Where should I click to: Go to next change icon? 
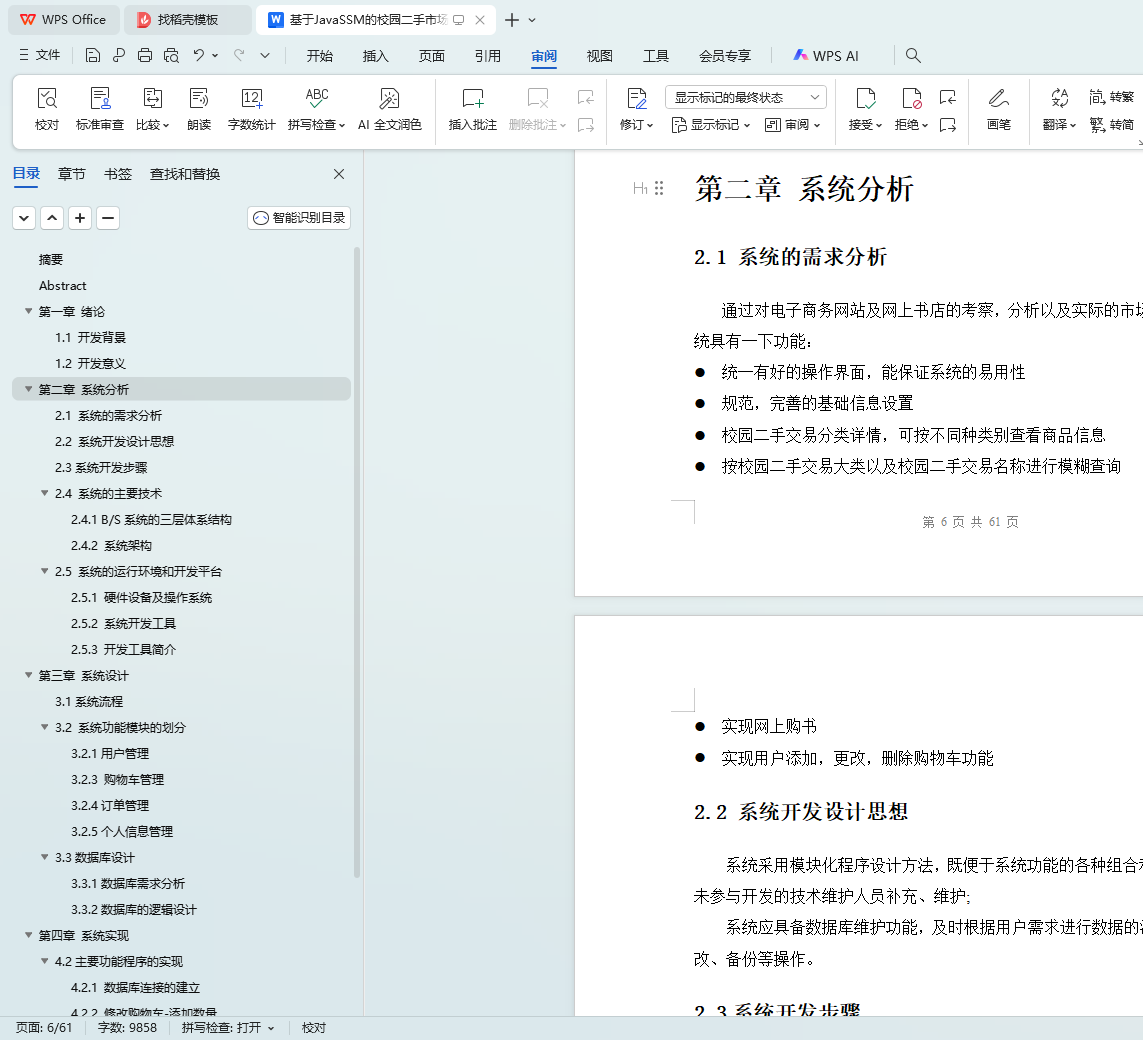coord(948,125)
